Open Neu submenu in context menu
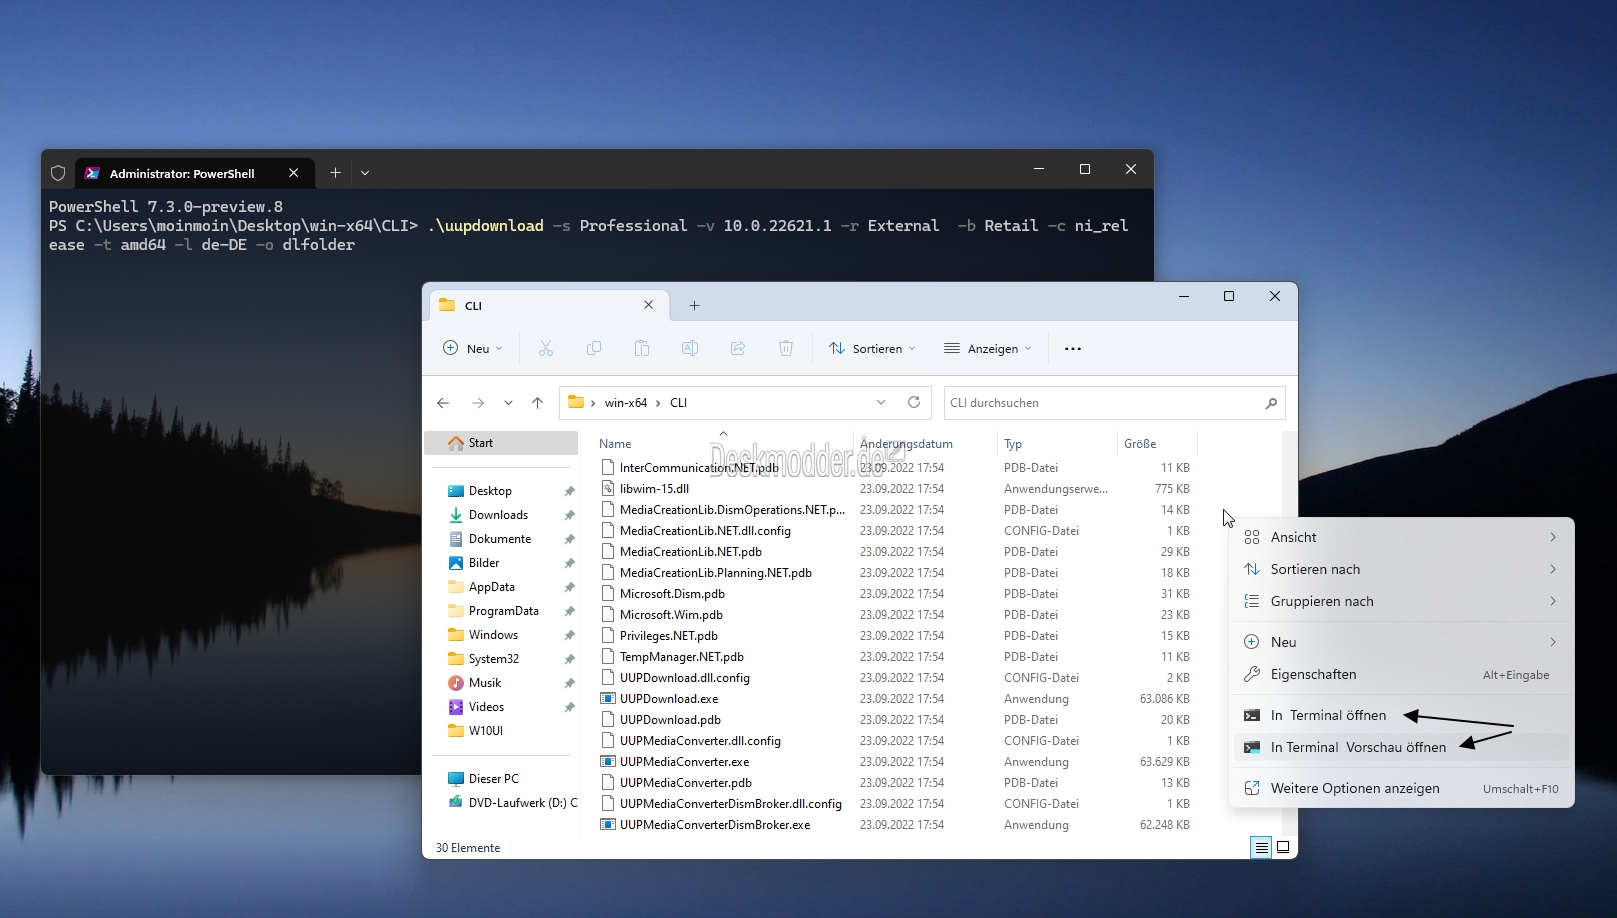Image resolution: width=1617 pixels, height=918 pixels. [1401, 642]
